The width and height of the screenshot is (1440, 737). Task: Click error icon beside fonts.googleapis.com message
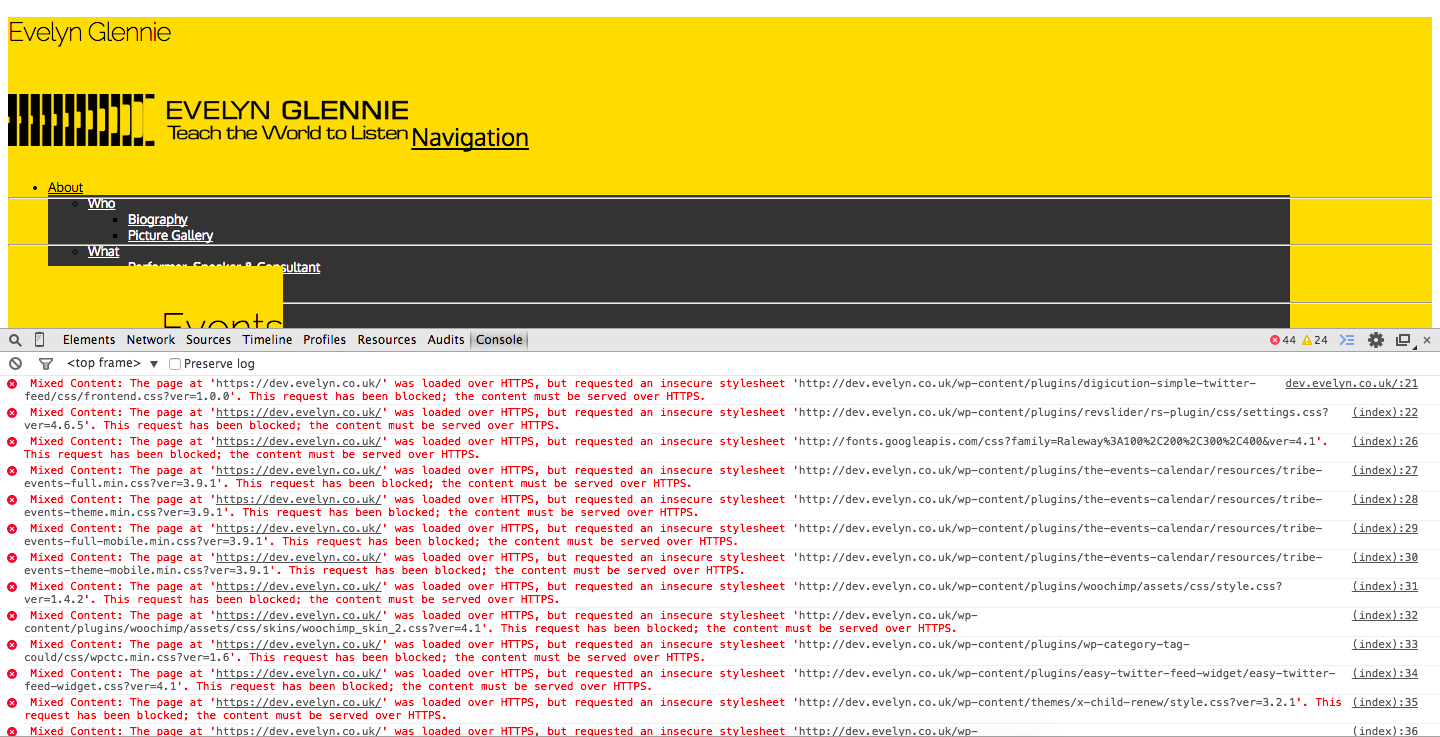tap(12, 442)
